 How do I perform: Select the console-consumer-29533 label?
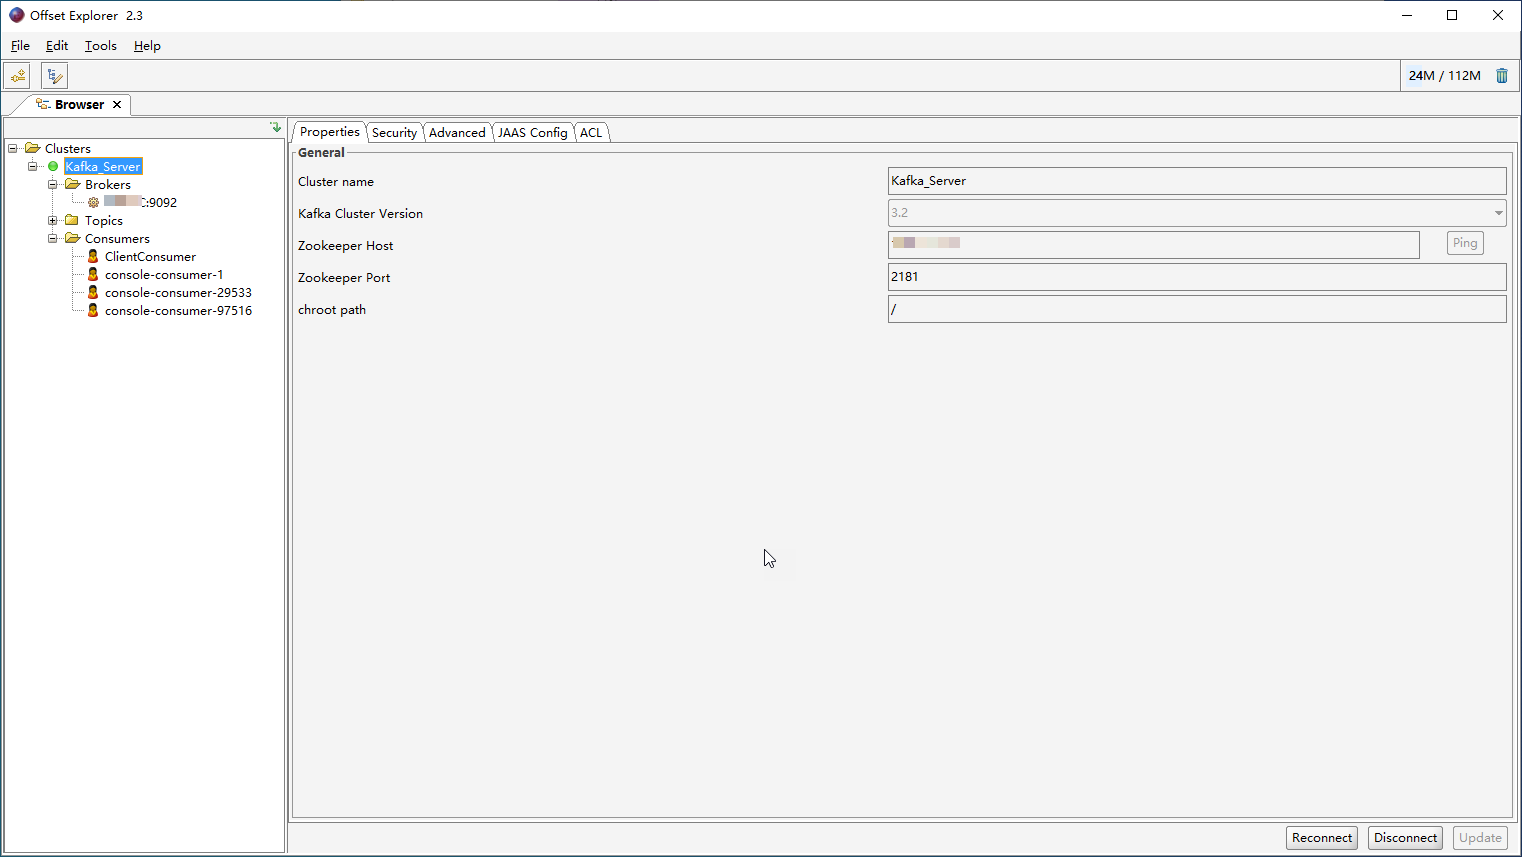178,292
